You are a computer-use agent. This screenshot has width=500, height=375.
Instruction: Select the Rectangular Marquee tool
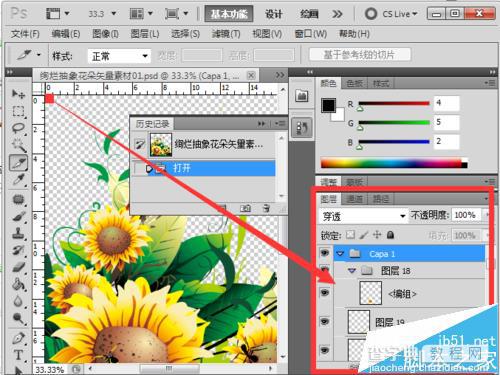coord(18,111)
